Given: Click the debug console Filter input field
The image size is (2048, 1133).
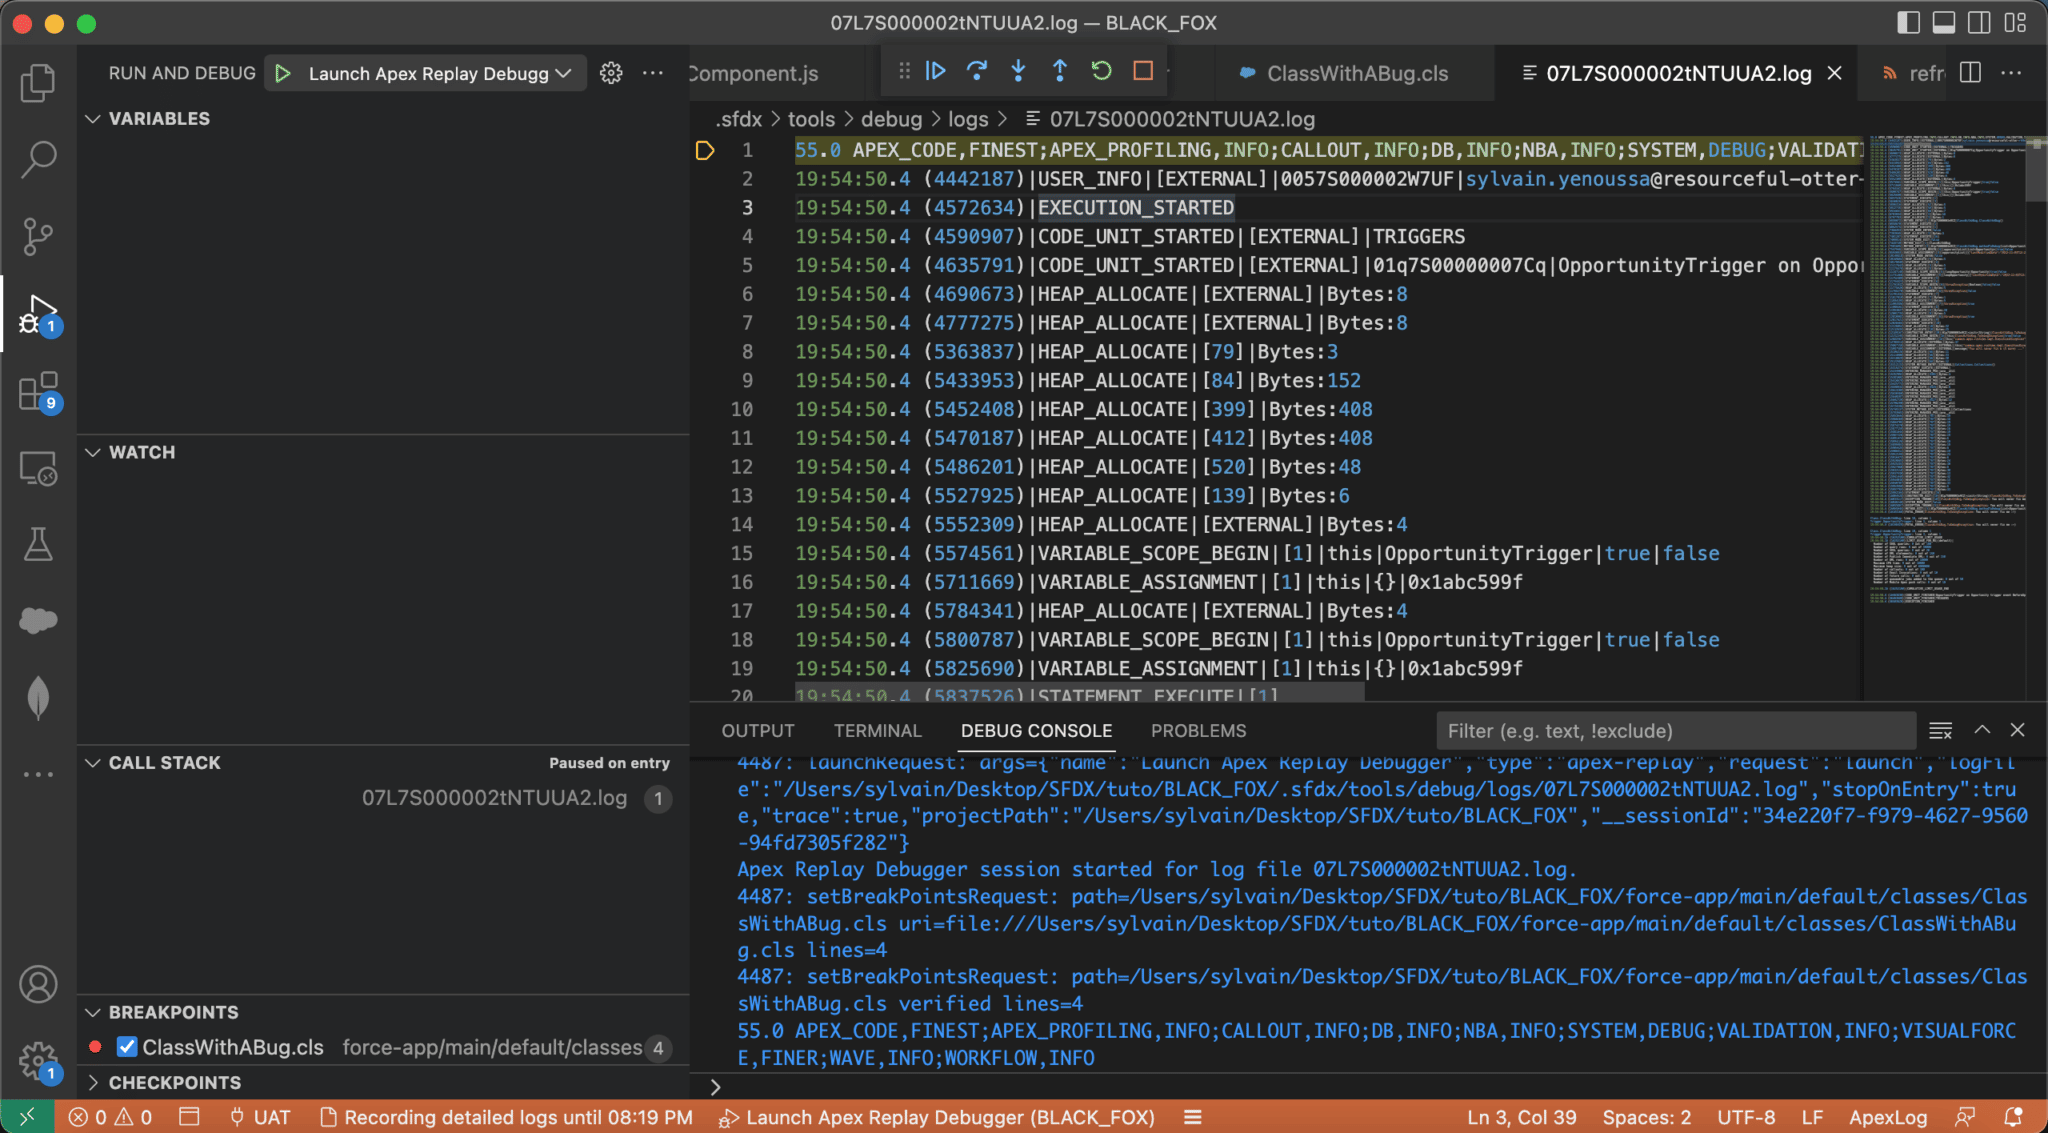Looking at the screenshot, I should [x=1675, y=730].
